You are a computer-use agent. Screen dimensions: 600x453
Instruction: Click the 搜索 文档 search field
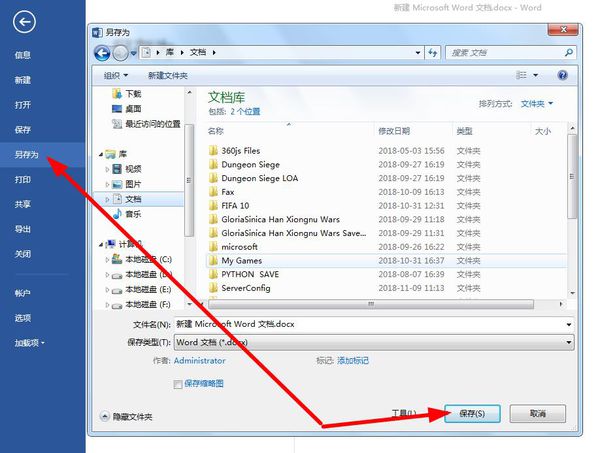pyautogui.click(x=504, y=52)
